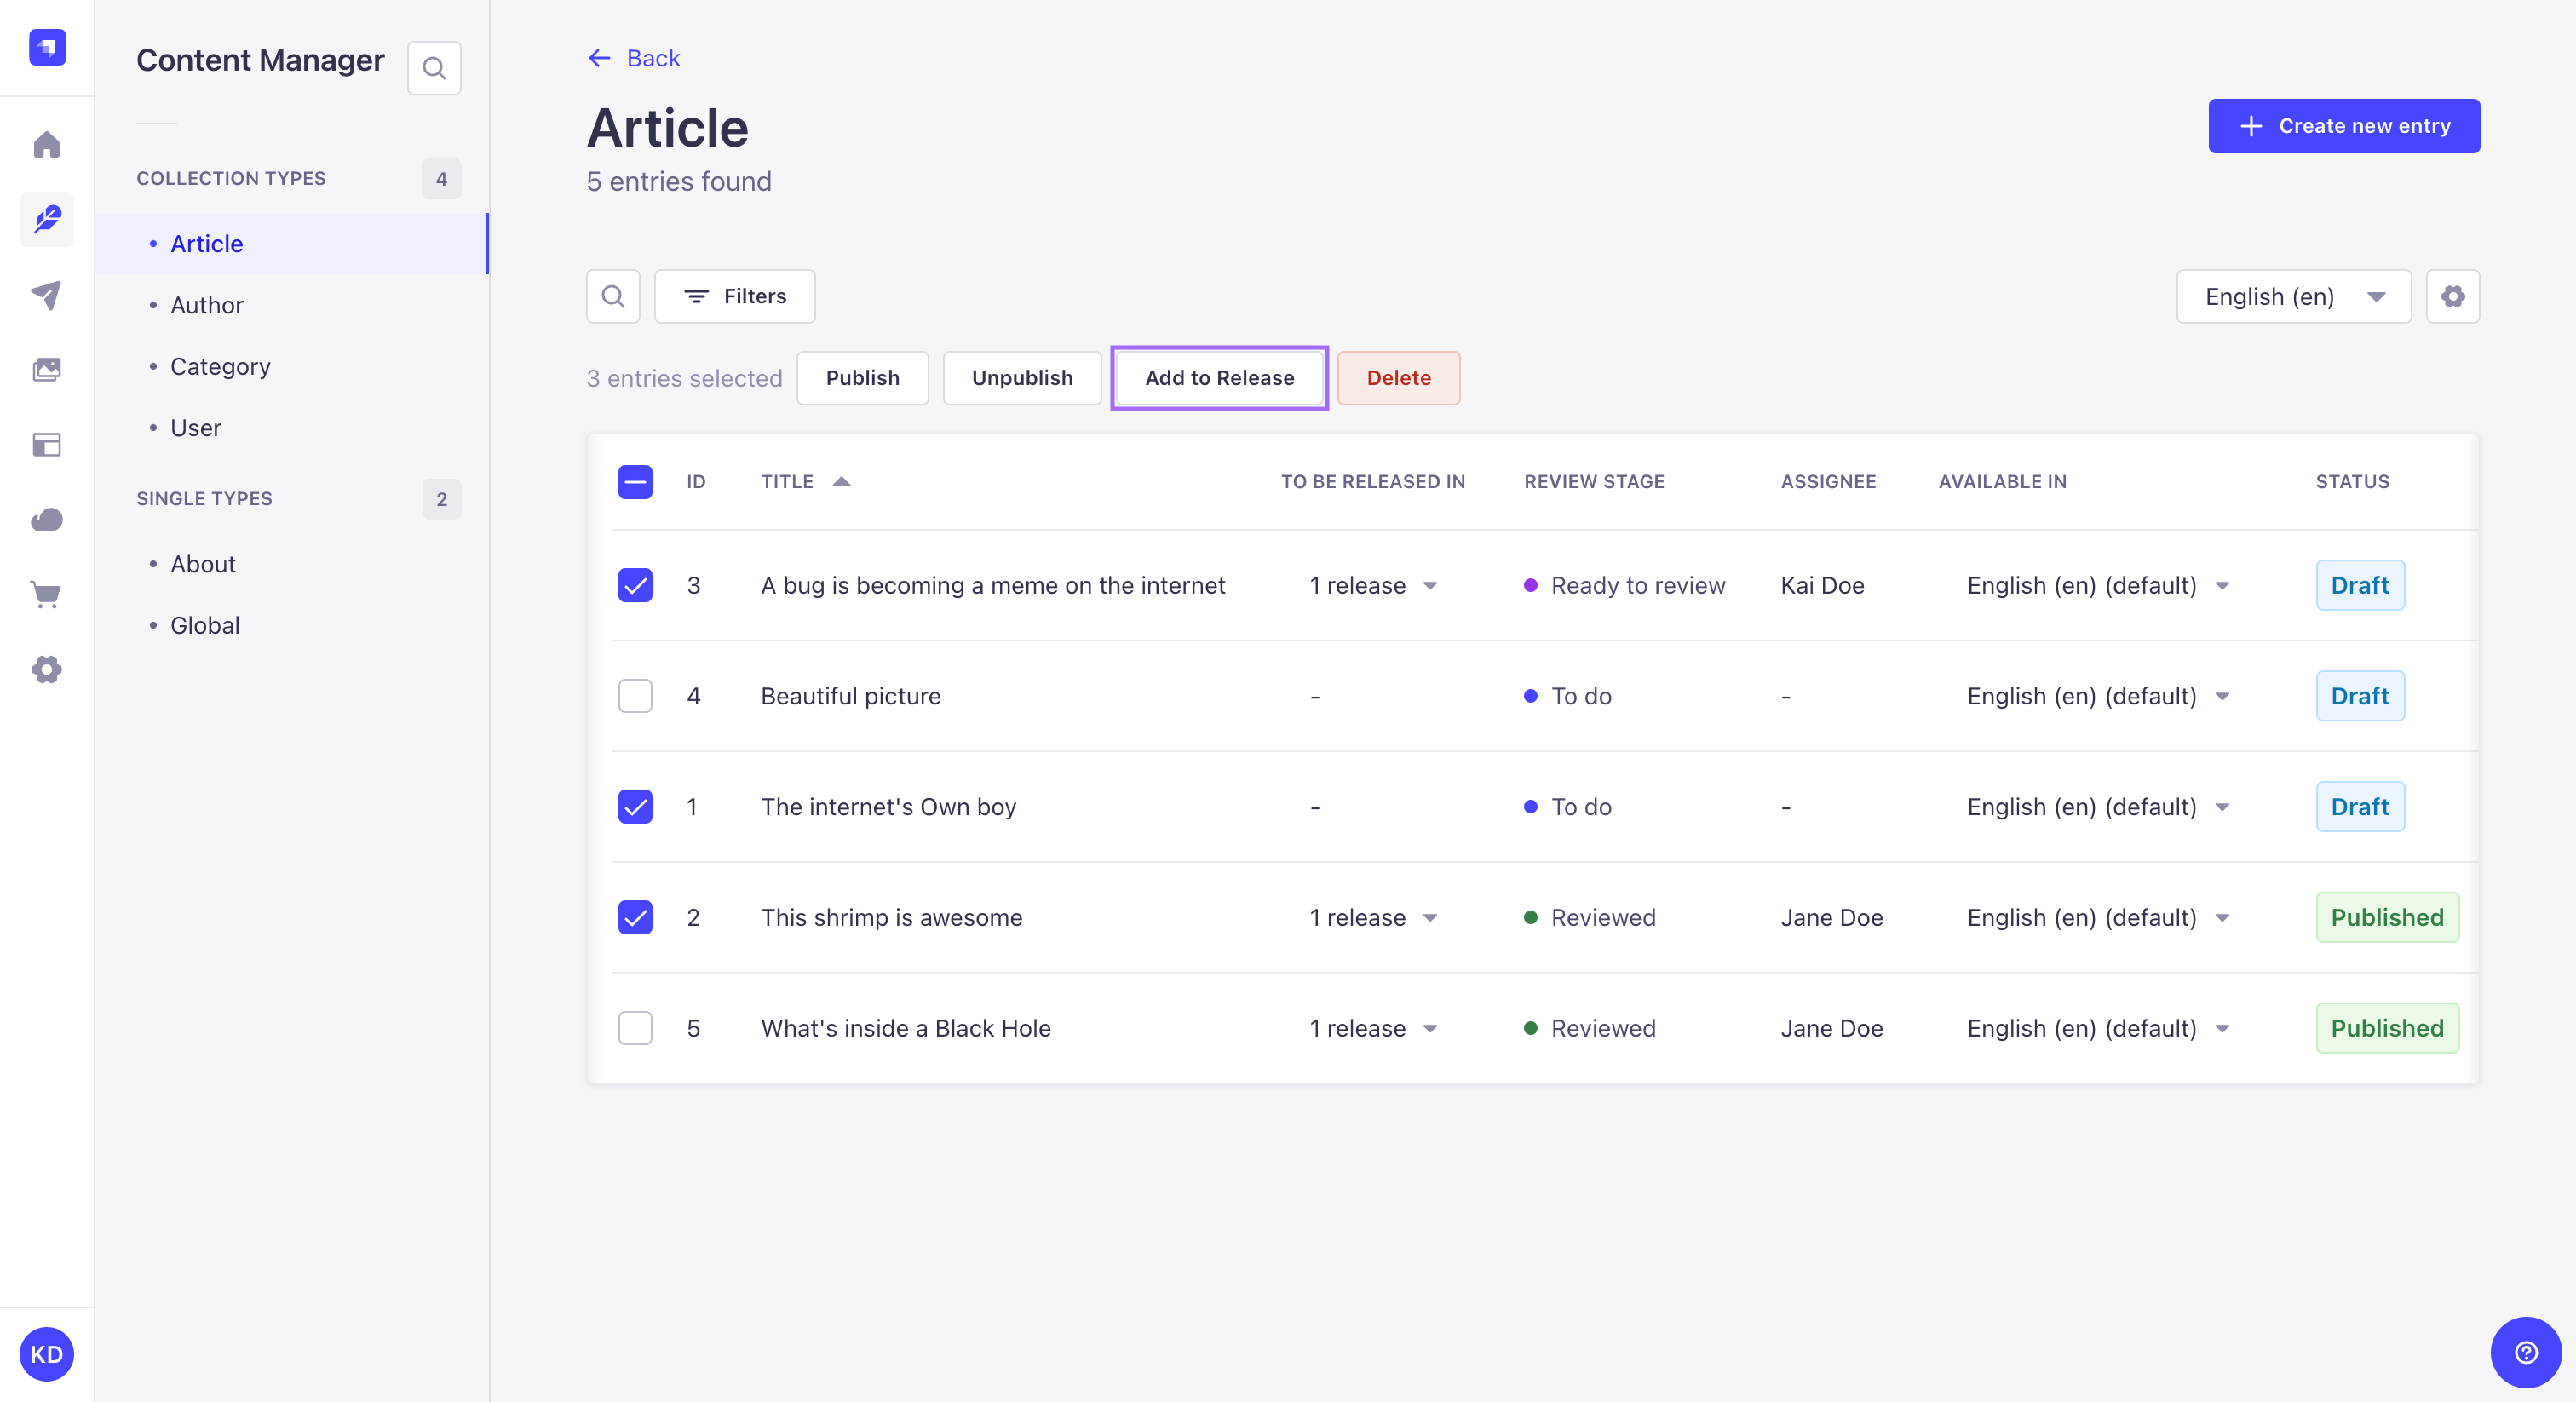2576x1402 pixels.
Task: Click the column settings icon top right
Action: [2453, 296]
